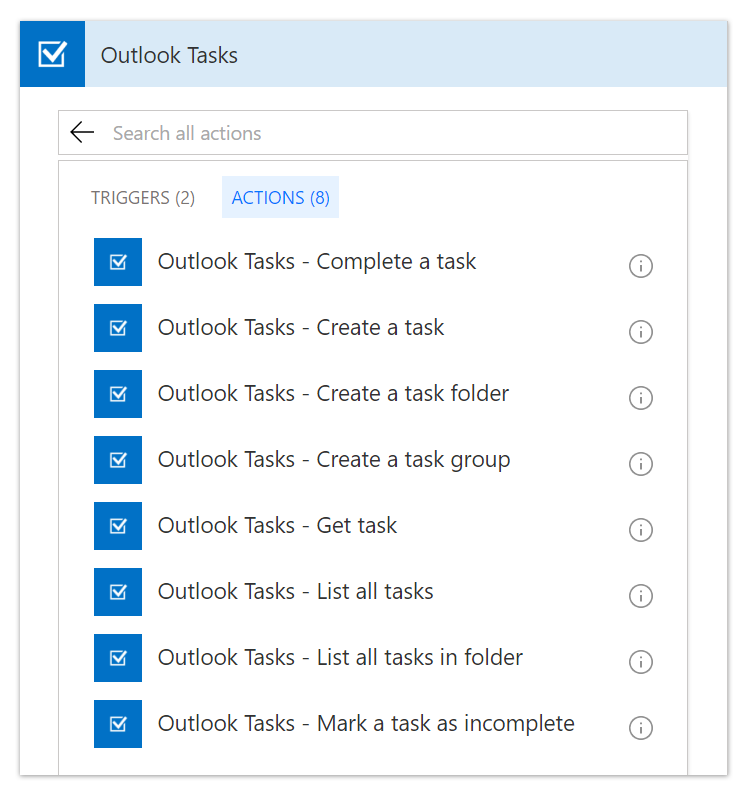
Task: Show info for Create a task
Action: coord(640,332)
